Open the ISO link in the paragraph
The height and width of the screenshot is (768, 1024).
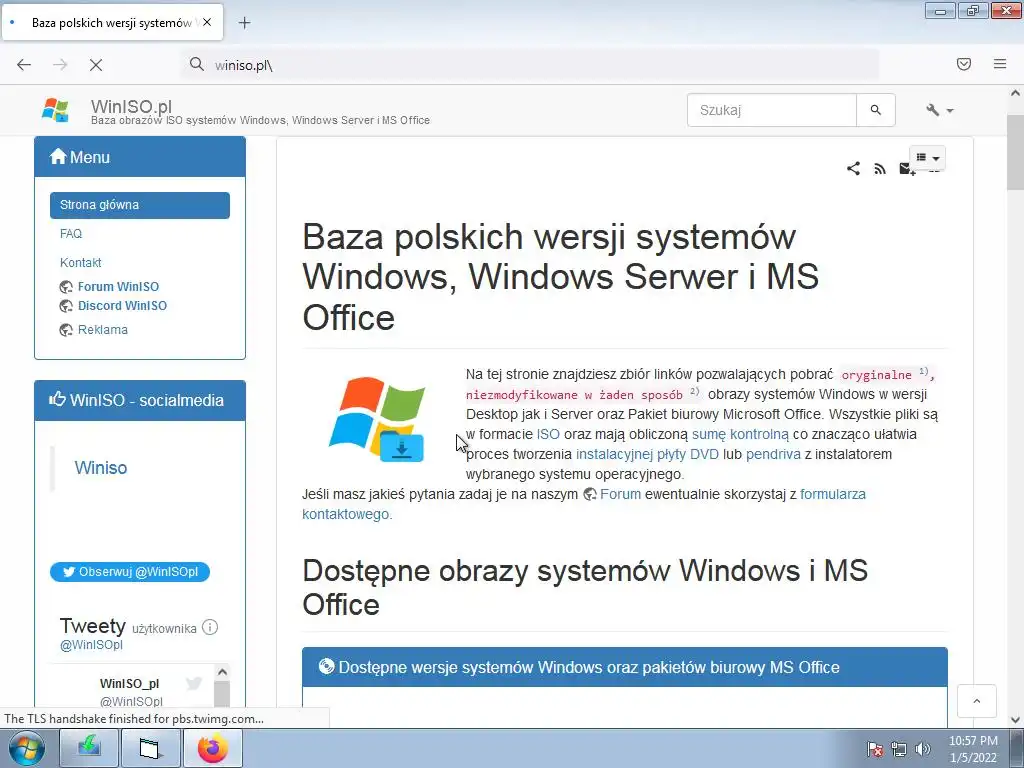coord(548,434)
